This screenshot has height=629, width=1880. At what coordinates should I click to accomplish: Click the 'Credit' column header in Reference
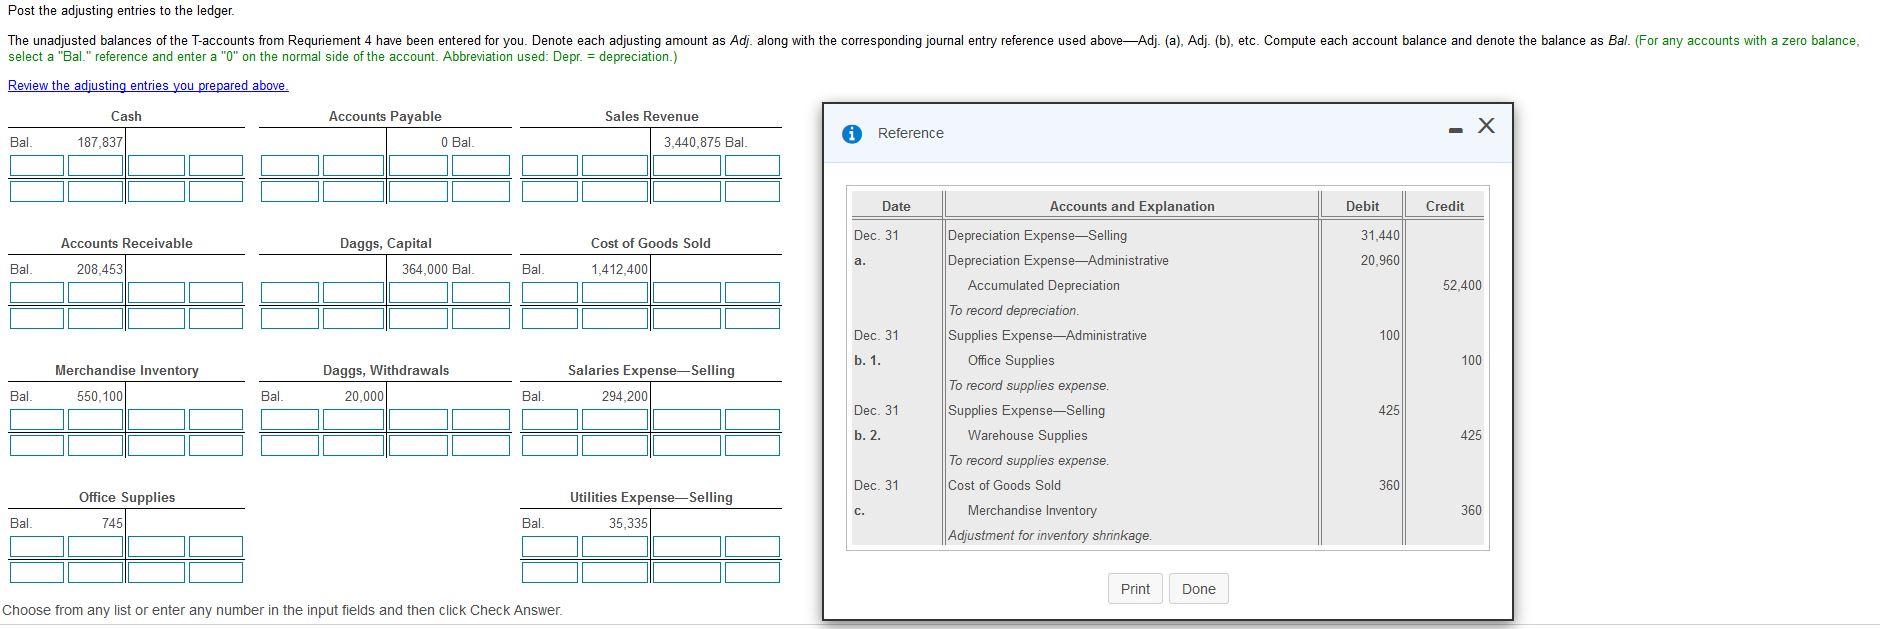[1445, 206]
